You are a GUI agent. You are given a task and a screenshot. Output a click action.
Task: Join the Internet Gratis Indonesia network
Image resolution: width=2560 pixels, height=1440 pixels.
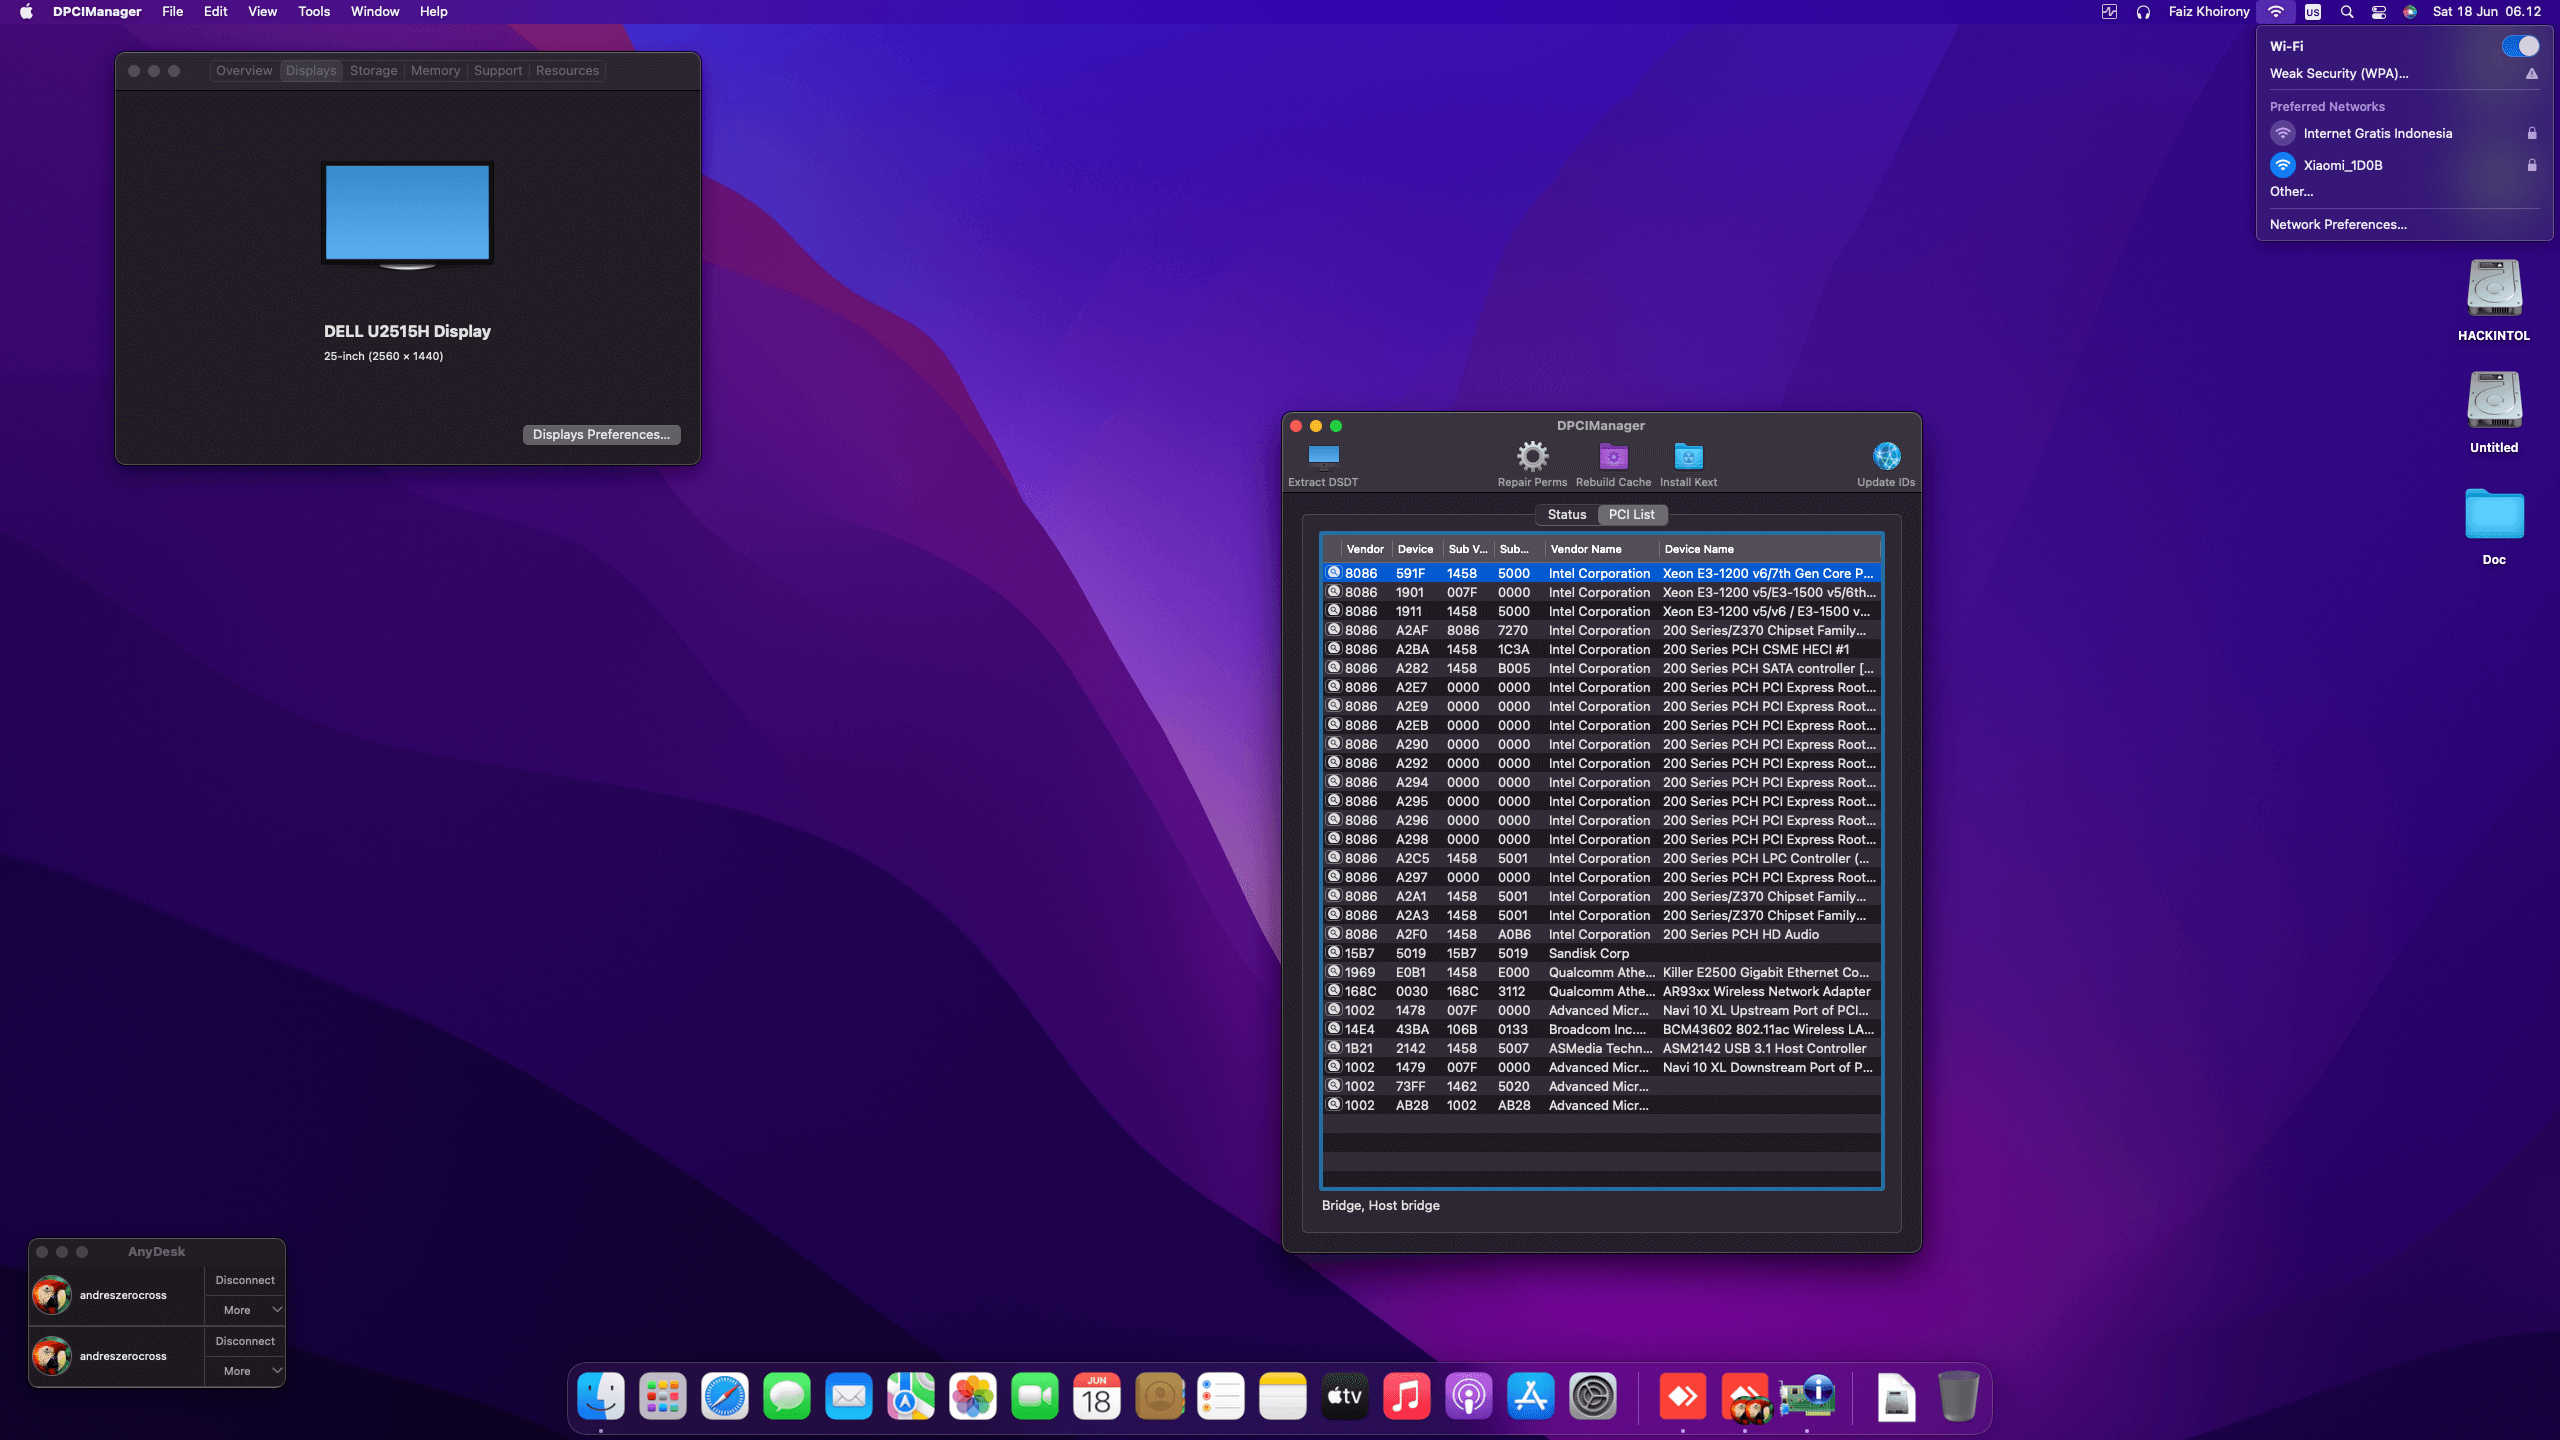pyautogui.click(x=2404, y=133)
